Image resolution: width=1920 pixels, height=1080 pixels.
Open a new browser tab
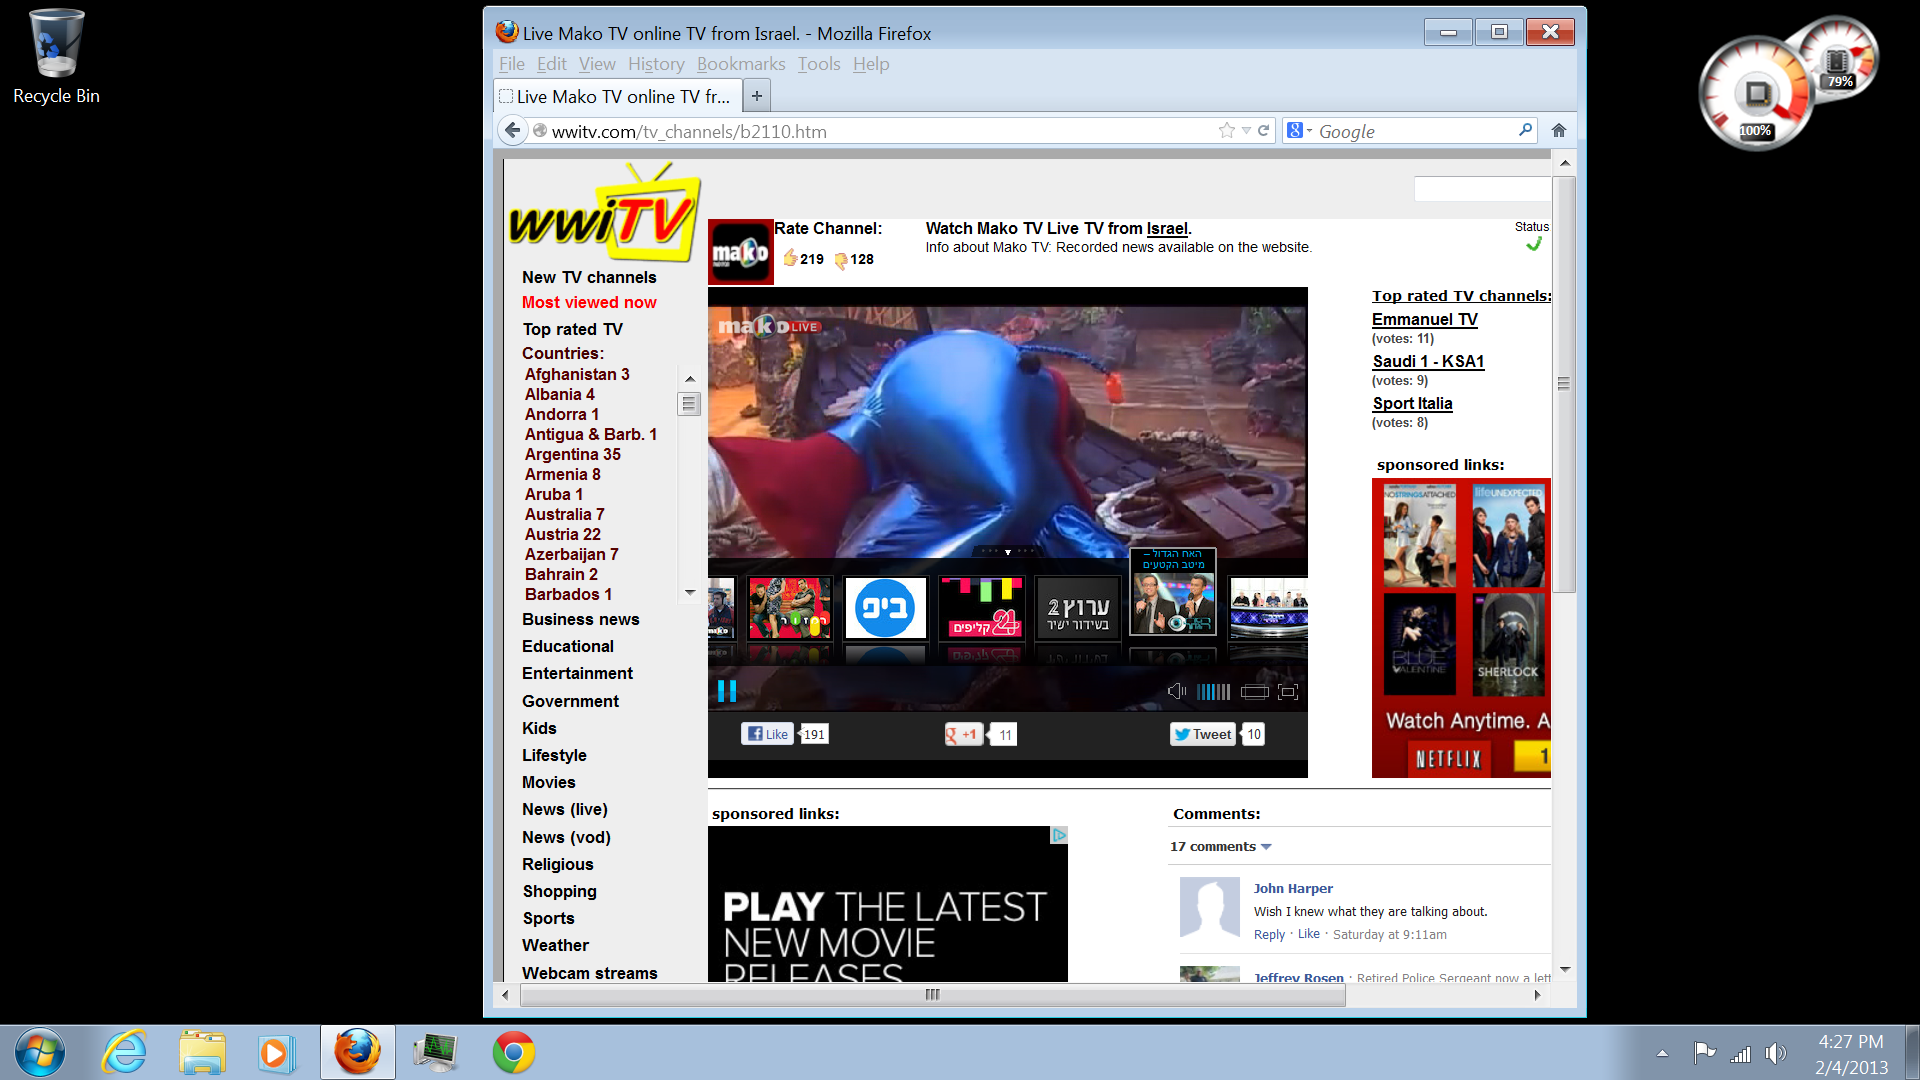pyautogui.click(x=757, y=96)
